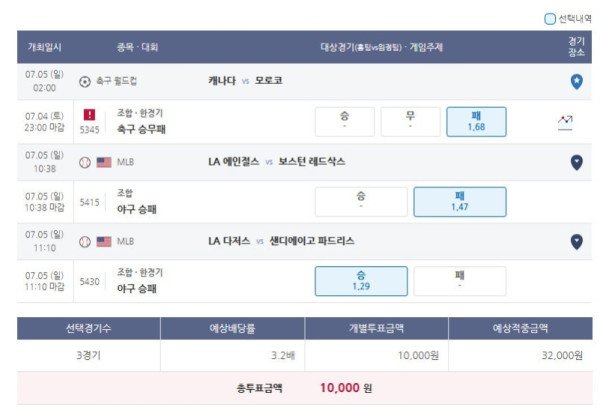The image size is (600, 413).
Task: Open venue pin for LA Angels vs Boston
Action: coord(576,162)
